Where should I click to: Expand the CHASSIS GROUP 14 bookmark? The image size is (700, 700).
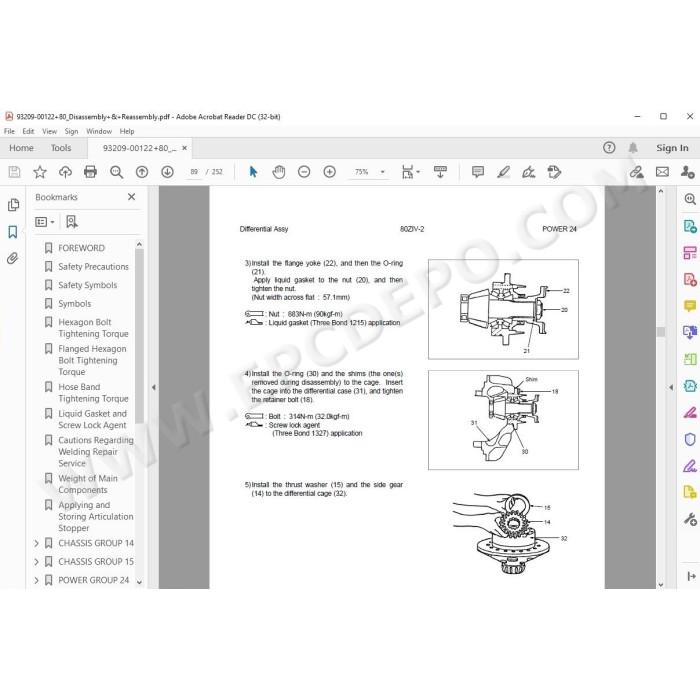click(x=36, y=543)
